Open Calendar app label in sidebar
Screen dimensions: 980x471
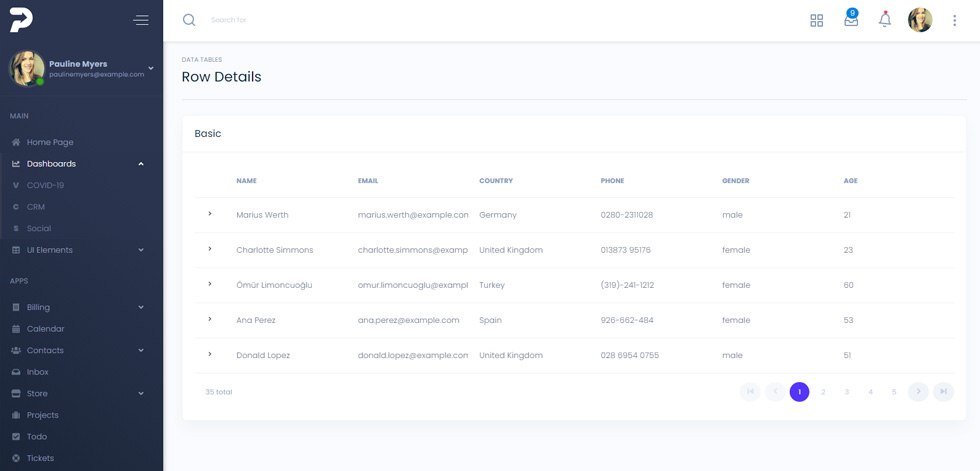point(46,329)
